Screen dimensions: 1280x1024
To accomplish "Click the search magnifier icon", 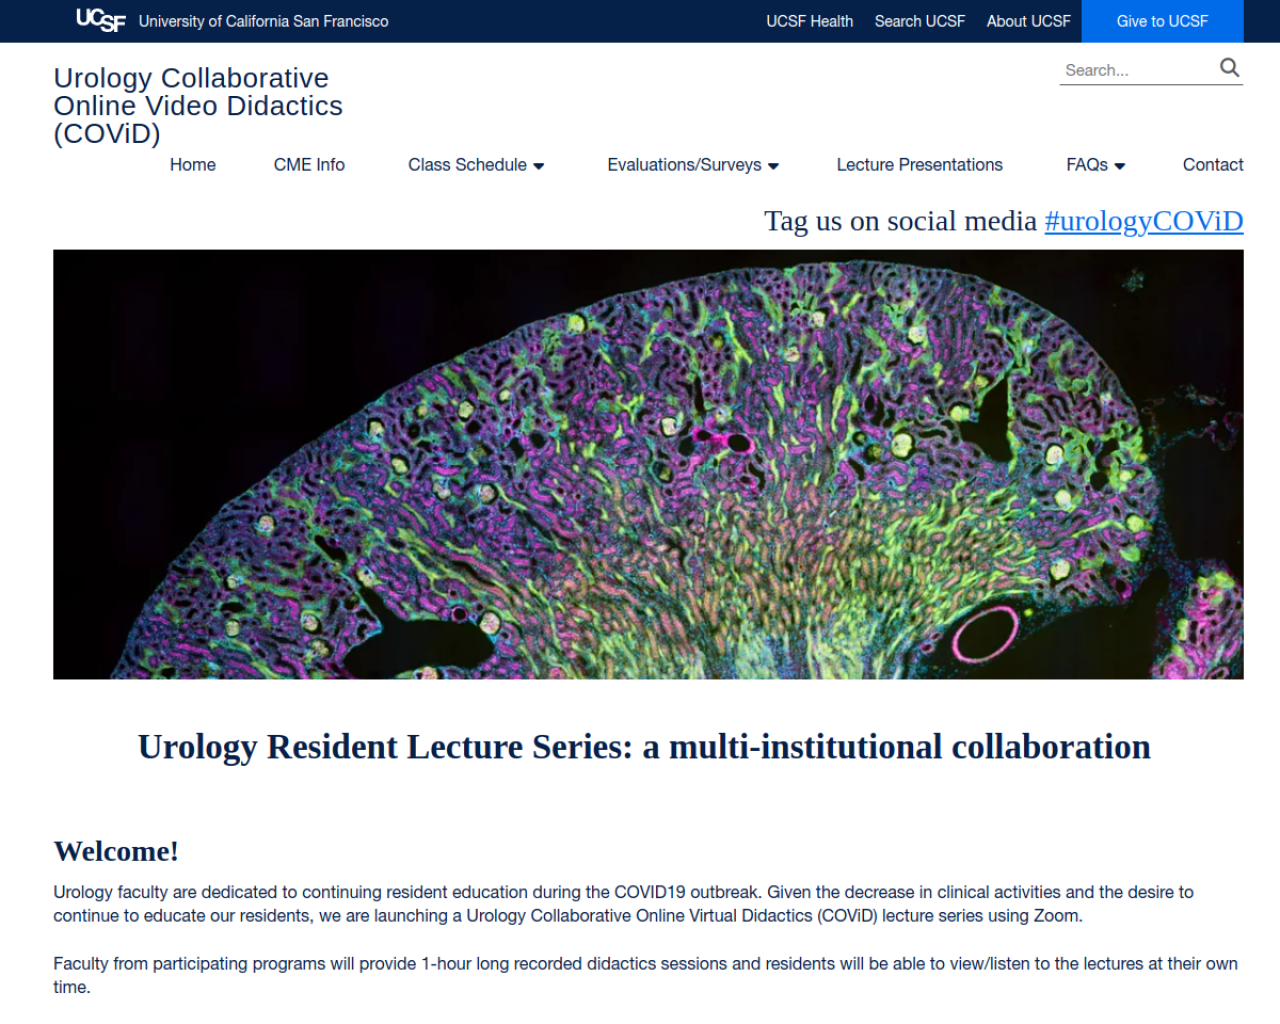I will tap(1229, 68).
